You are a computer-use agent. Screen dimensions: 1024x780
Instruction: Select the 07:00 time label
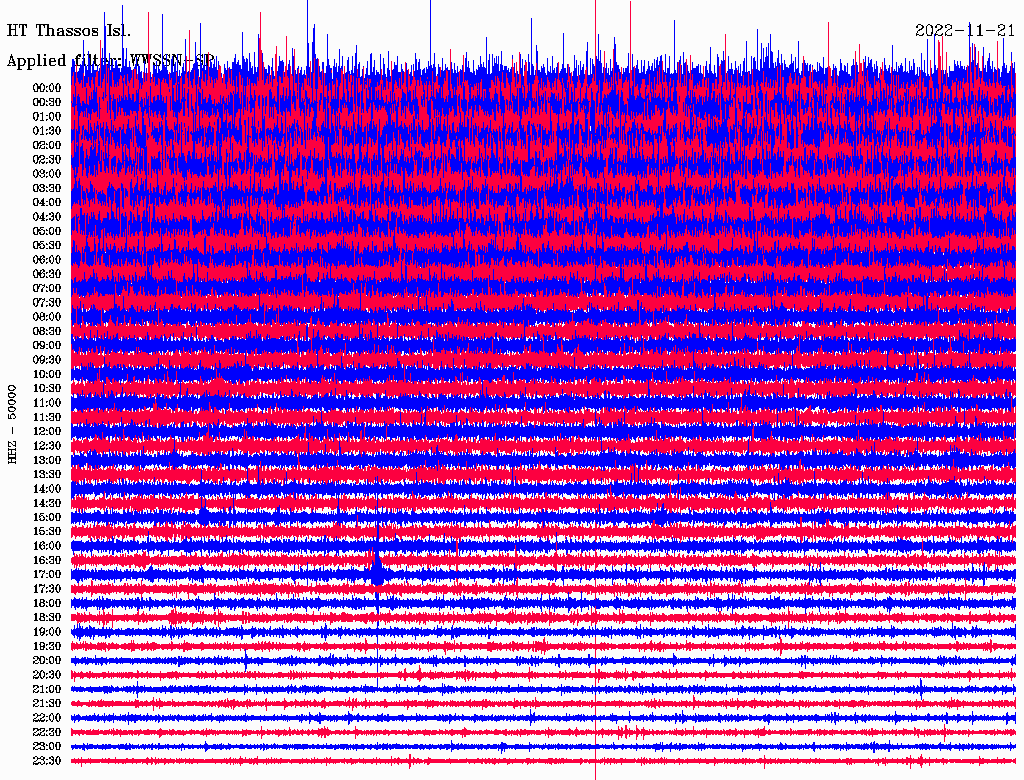coord(47,289)
